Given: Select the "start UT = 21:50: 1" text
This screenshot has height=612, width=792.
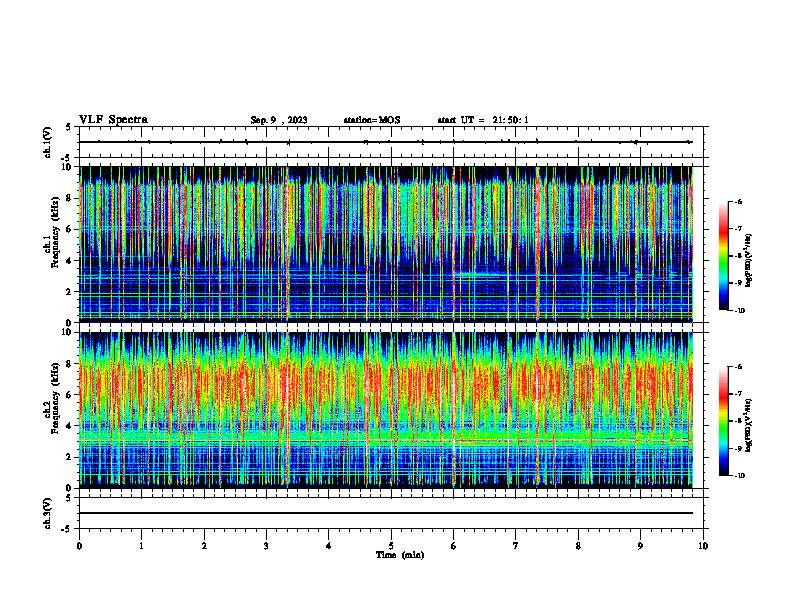Looking at the screenshot, I should [x=483, y=120].
